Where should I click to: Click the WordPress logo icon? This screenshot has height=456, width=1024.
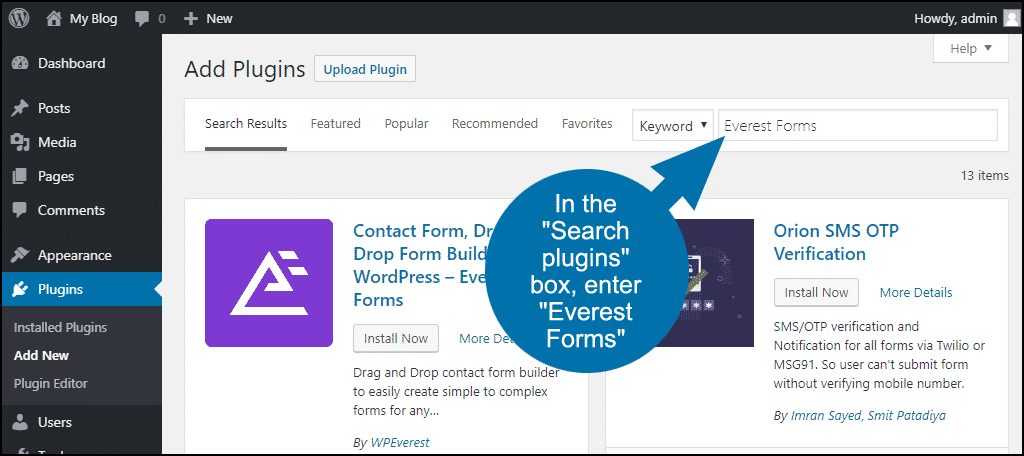point(19,18)
